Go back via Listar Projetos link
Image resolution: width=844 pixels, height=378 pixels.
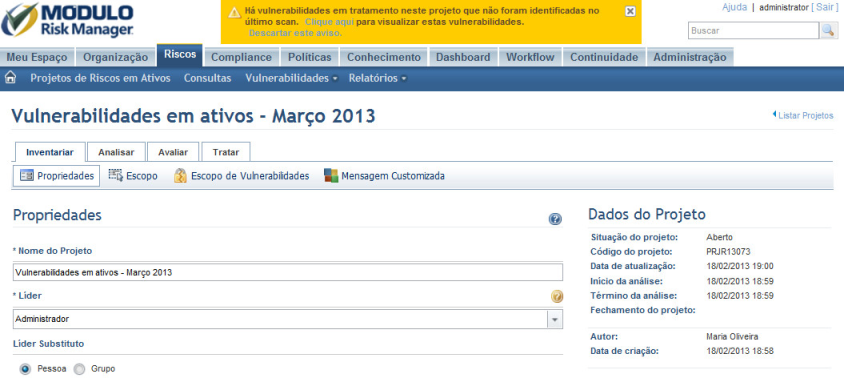803,115
